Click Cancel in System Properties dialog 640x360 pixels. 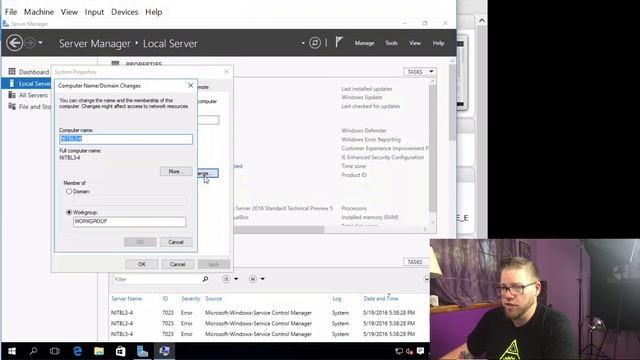tap(178, 264)
